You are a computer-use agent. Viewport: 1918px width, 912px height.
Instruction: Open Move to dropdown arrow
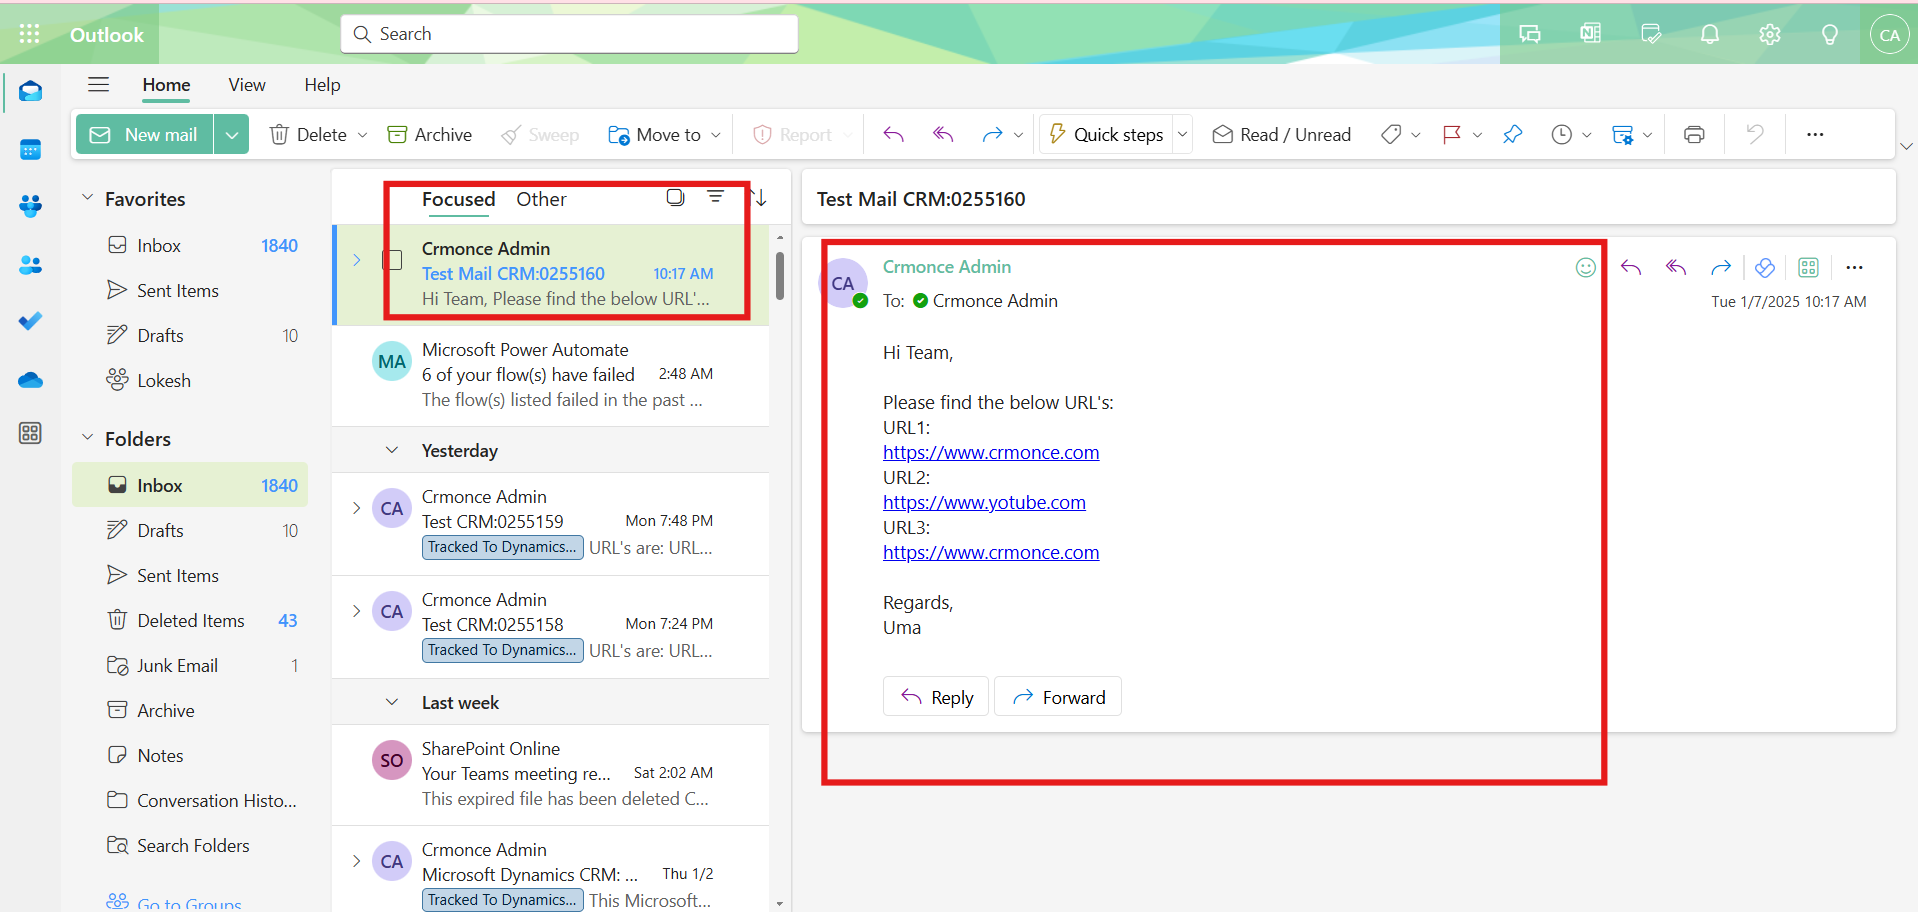click(x=716, y=135)
